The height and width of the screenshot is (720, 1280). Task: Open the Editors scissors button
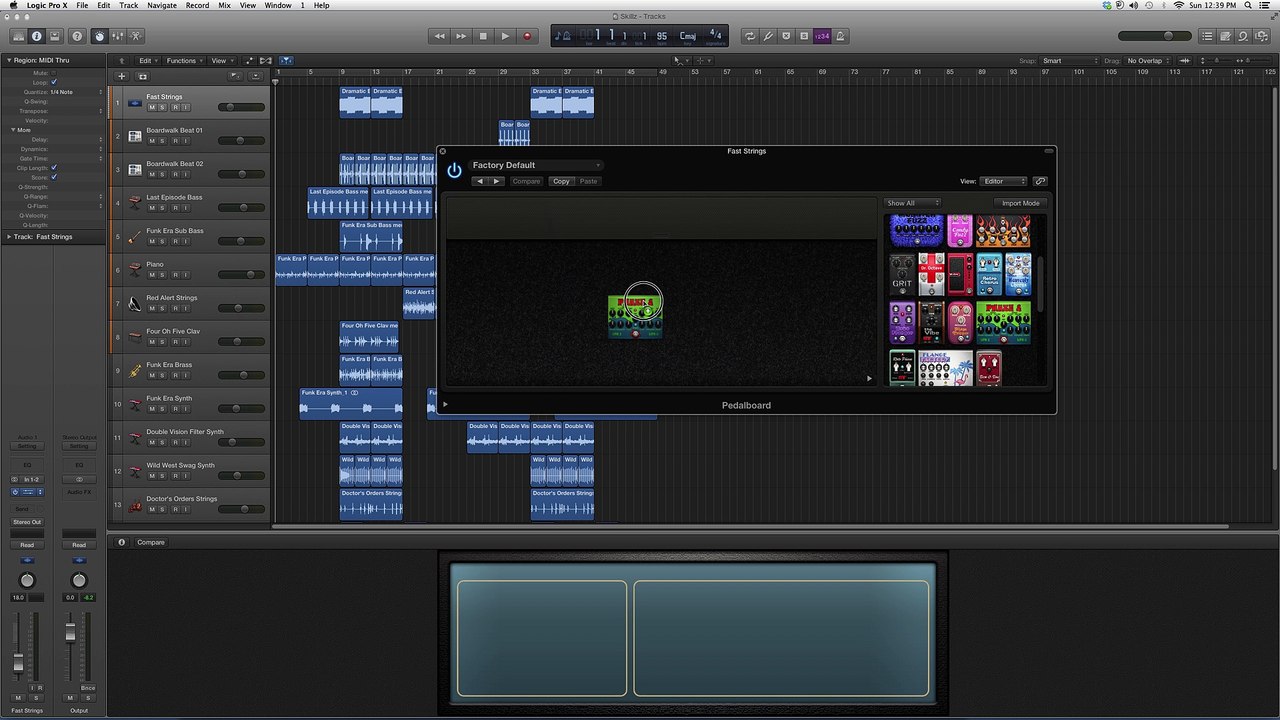(x=135, y=36)
